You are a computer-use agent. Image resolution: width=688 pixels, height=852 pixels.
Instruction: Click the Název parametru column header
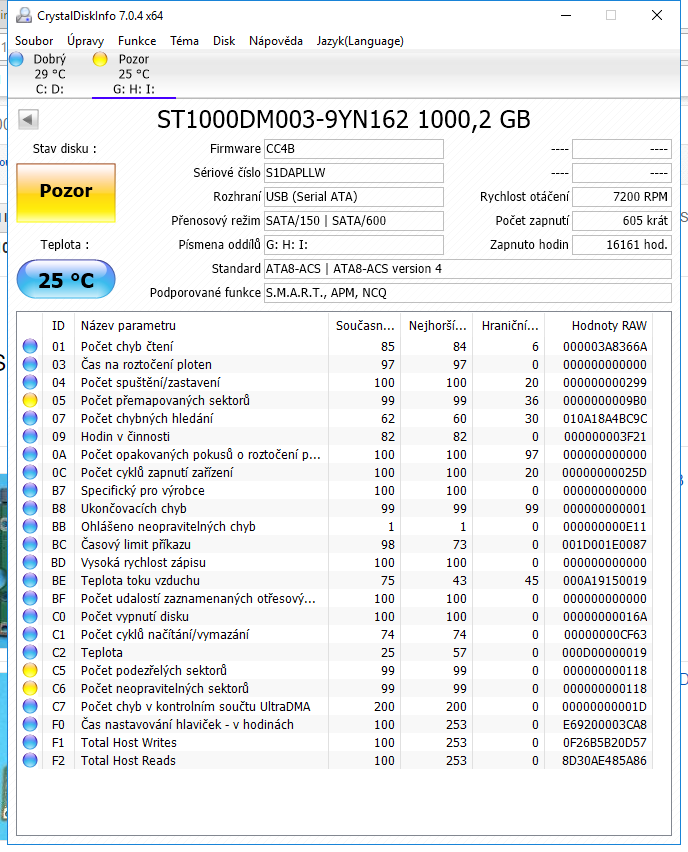click(201, 325)
